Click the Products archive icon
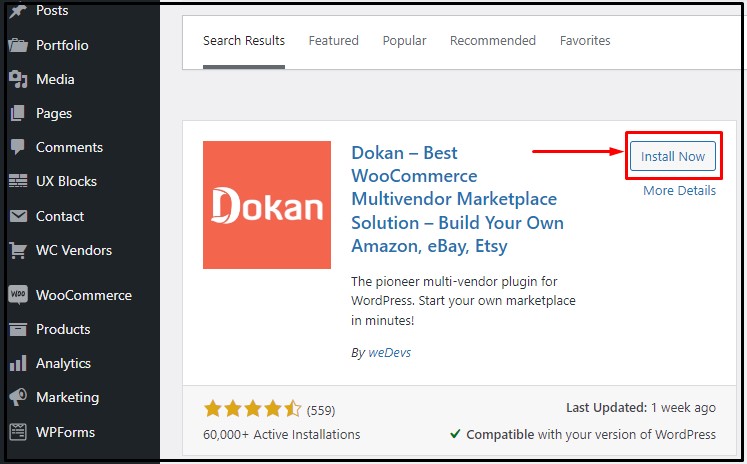Viewport: 747px width, 464px height. click(18, 329)
